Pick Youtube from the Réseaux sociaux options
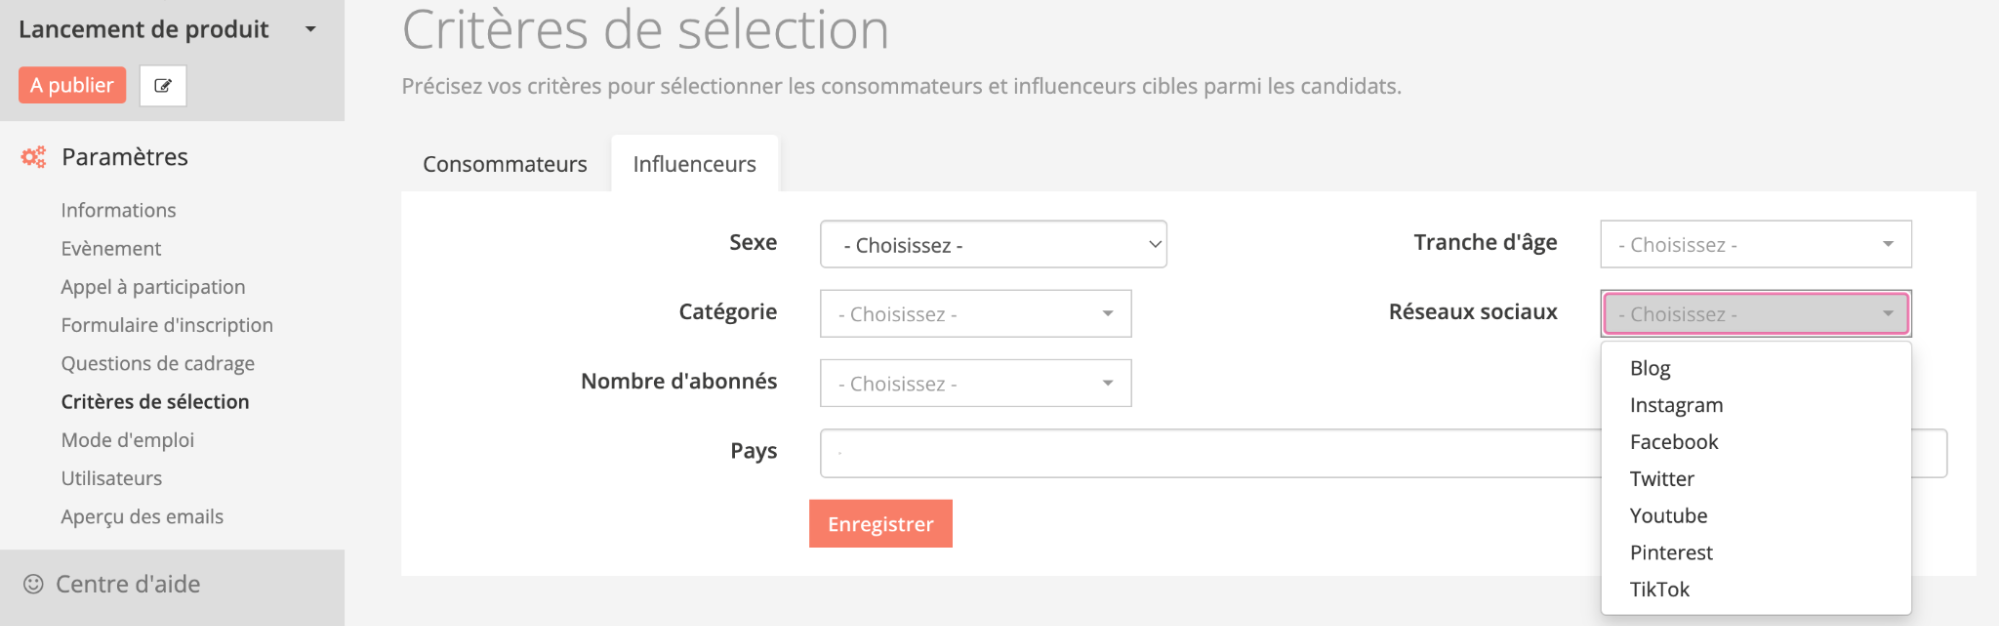The height and width of the screenshot is (626, 1999). [1668, 516]
